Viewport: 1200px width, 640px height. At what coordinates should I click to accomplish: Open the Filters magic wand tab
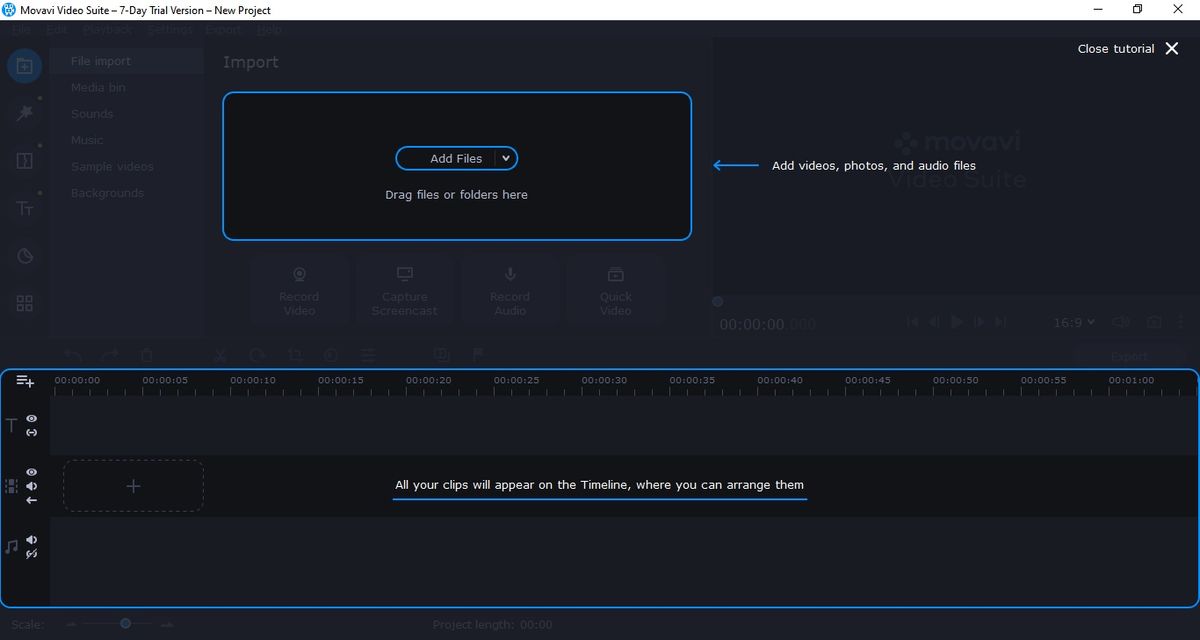point(25,113)
